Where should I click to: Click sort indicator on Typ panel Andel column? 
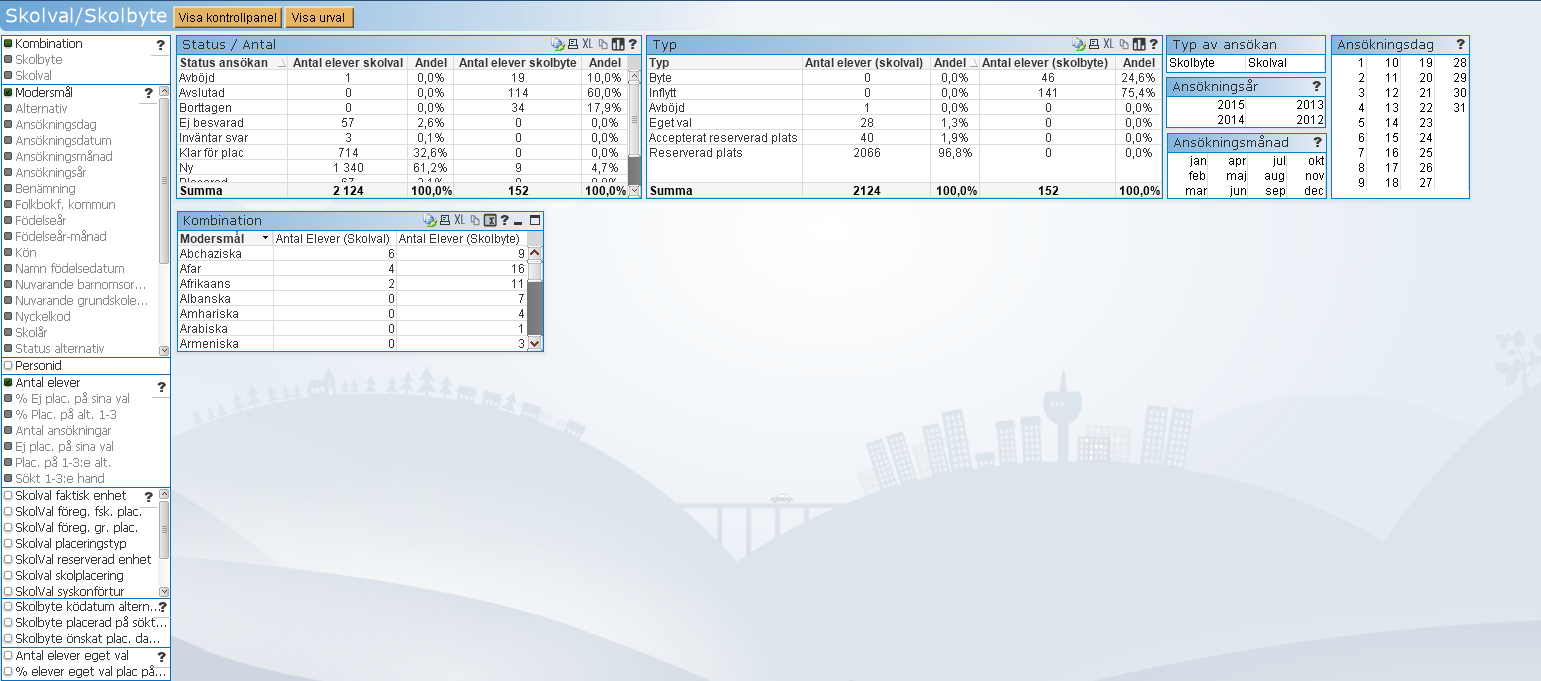coord(974,63)
